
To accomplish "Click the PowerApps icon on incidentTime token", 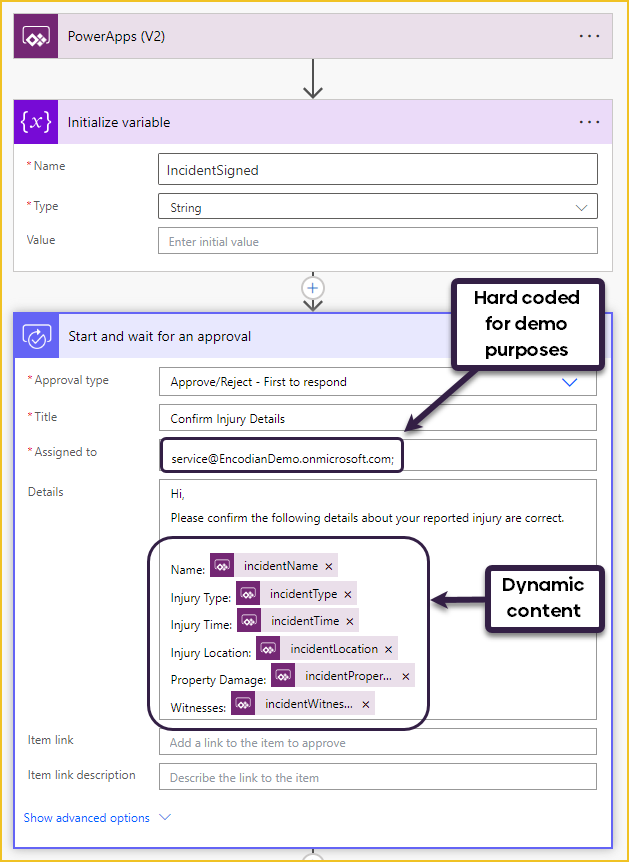I will click(249, 621).
